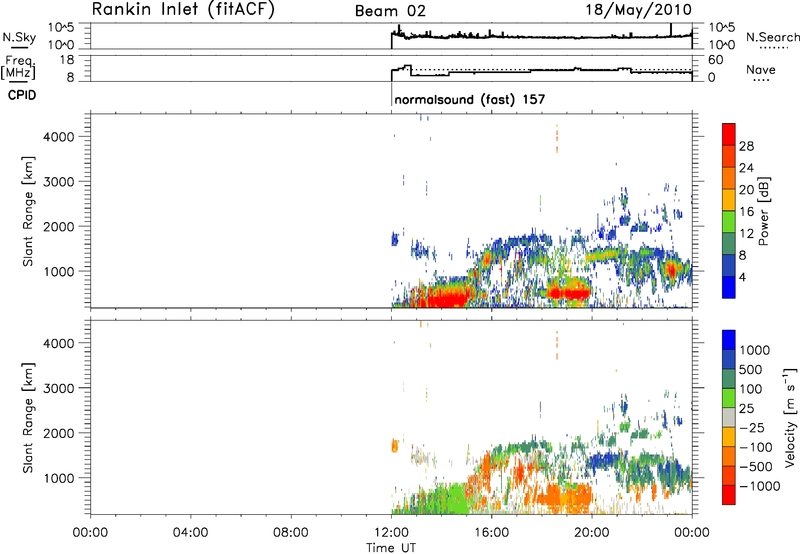Click the '2000' label on velocity panel
Image resolution: width=800 pixels, height=554 pixels.
[58, 433]
